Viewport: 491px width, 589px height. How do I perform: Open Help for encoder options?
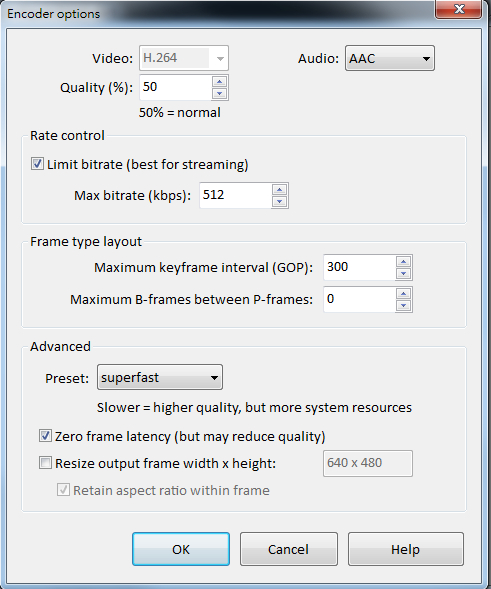click(x=405, y=549)
